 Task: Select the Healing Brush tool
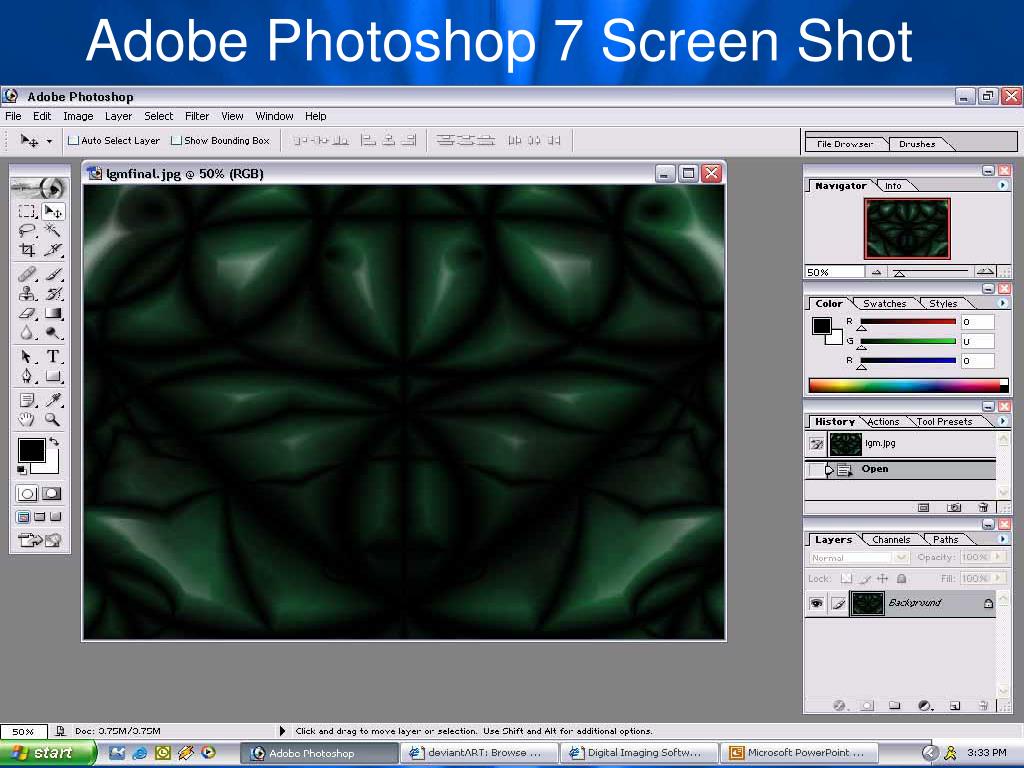coord(27,274)
